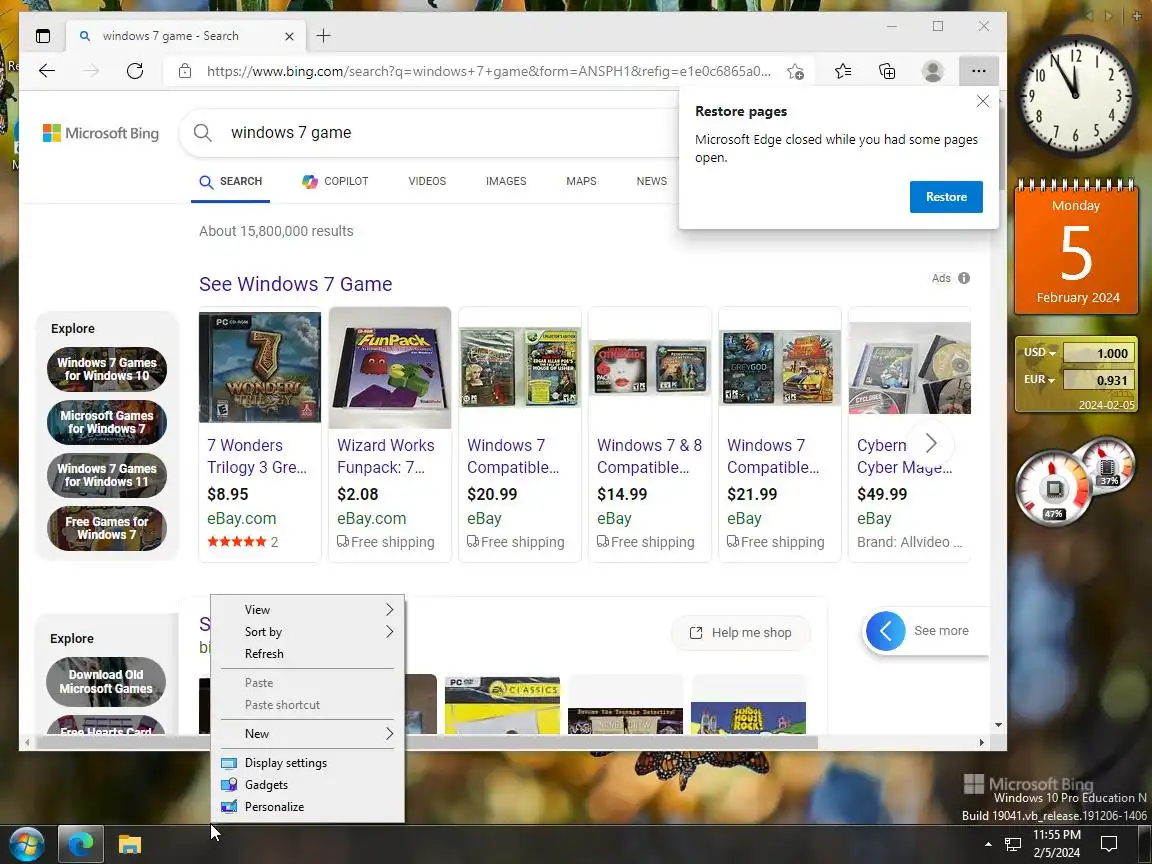Screen dimensions: 1152x864
Task: Open the $21.99 Windows 7 Compatible listing
Action: click(x=780, y=433)
